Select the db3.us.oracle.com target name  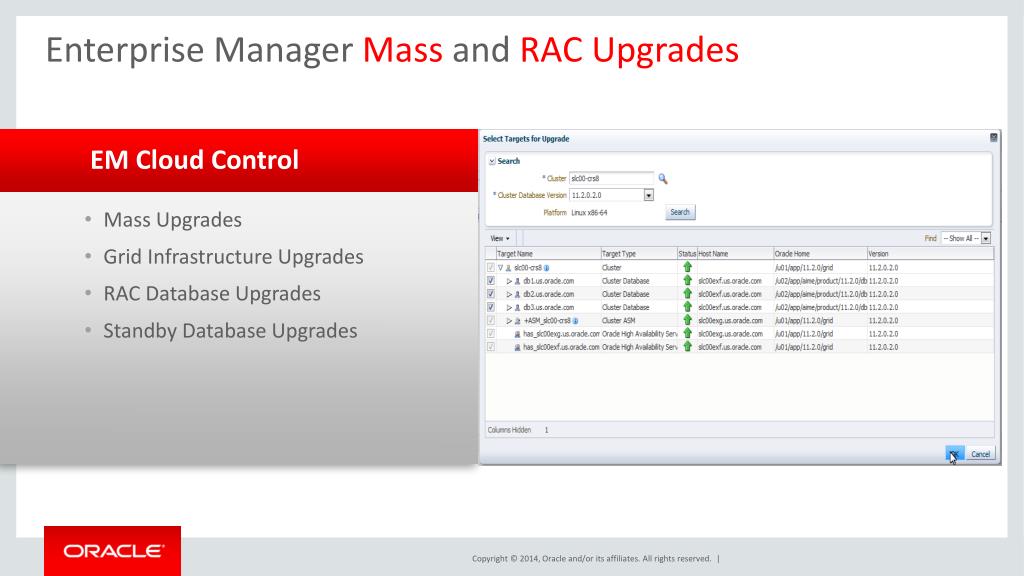549,308
